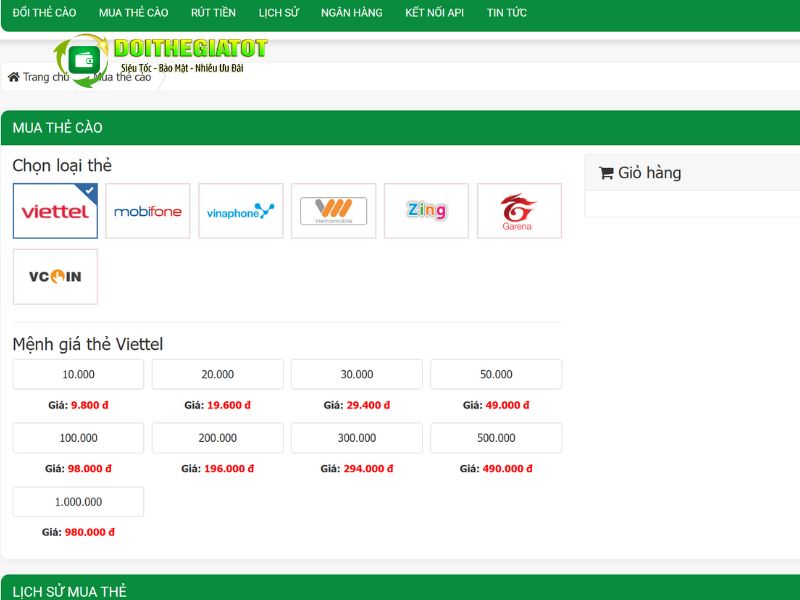Click the price text 19.600 đ
Viewport: 800px width, 600px height.
(229, 405)
